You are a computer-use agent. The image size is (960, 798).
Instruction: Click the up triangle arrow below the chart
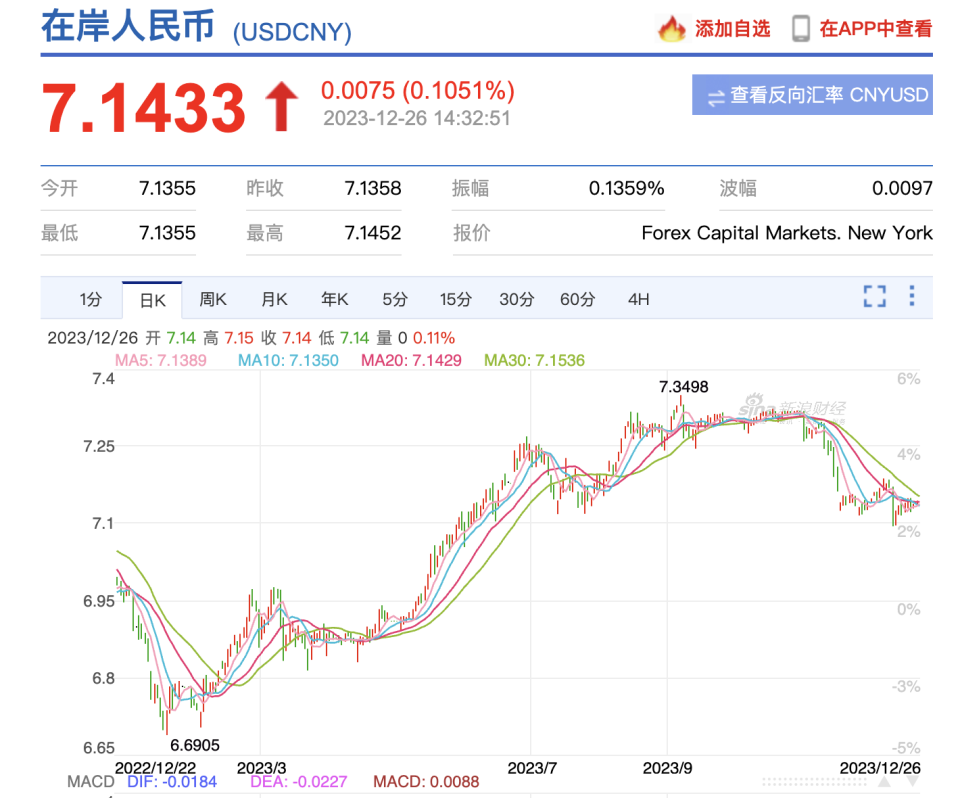[884, 781]
